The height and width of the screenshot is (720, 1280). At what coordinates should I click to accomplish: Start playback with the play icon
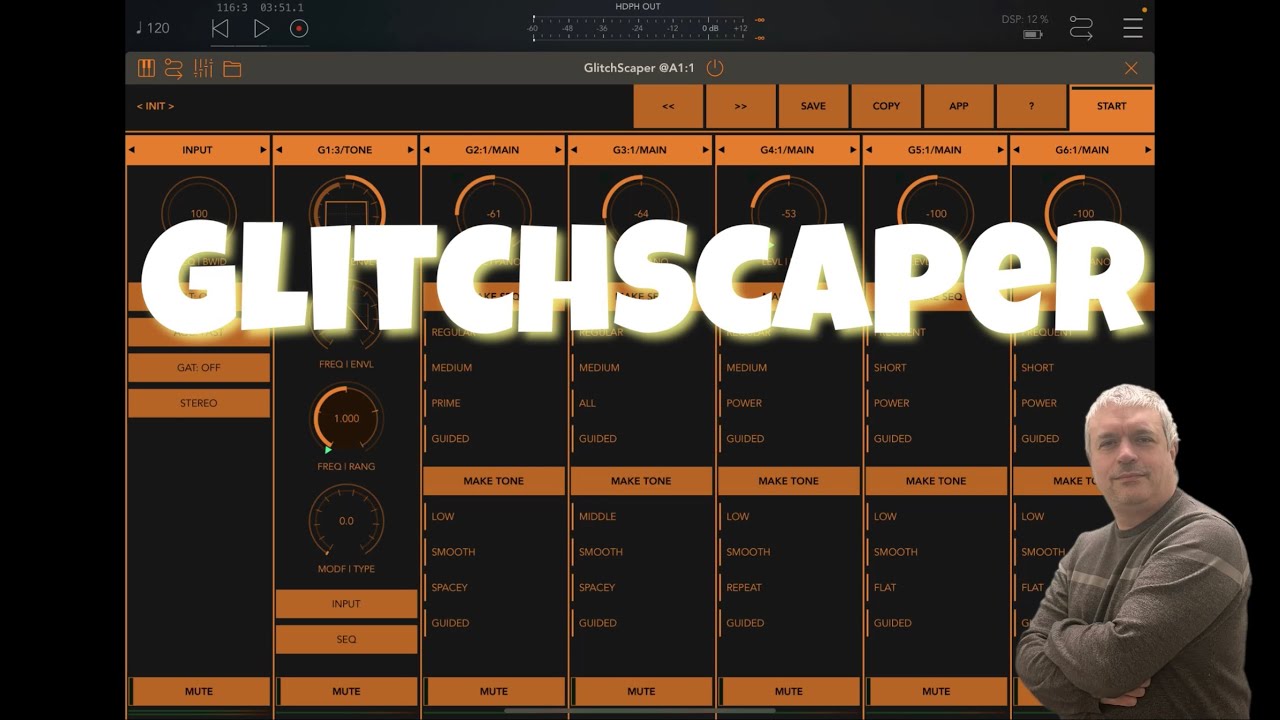(261, 29)
